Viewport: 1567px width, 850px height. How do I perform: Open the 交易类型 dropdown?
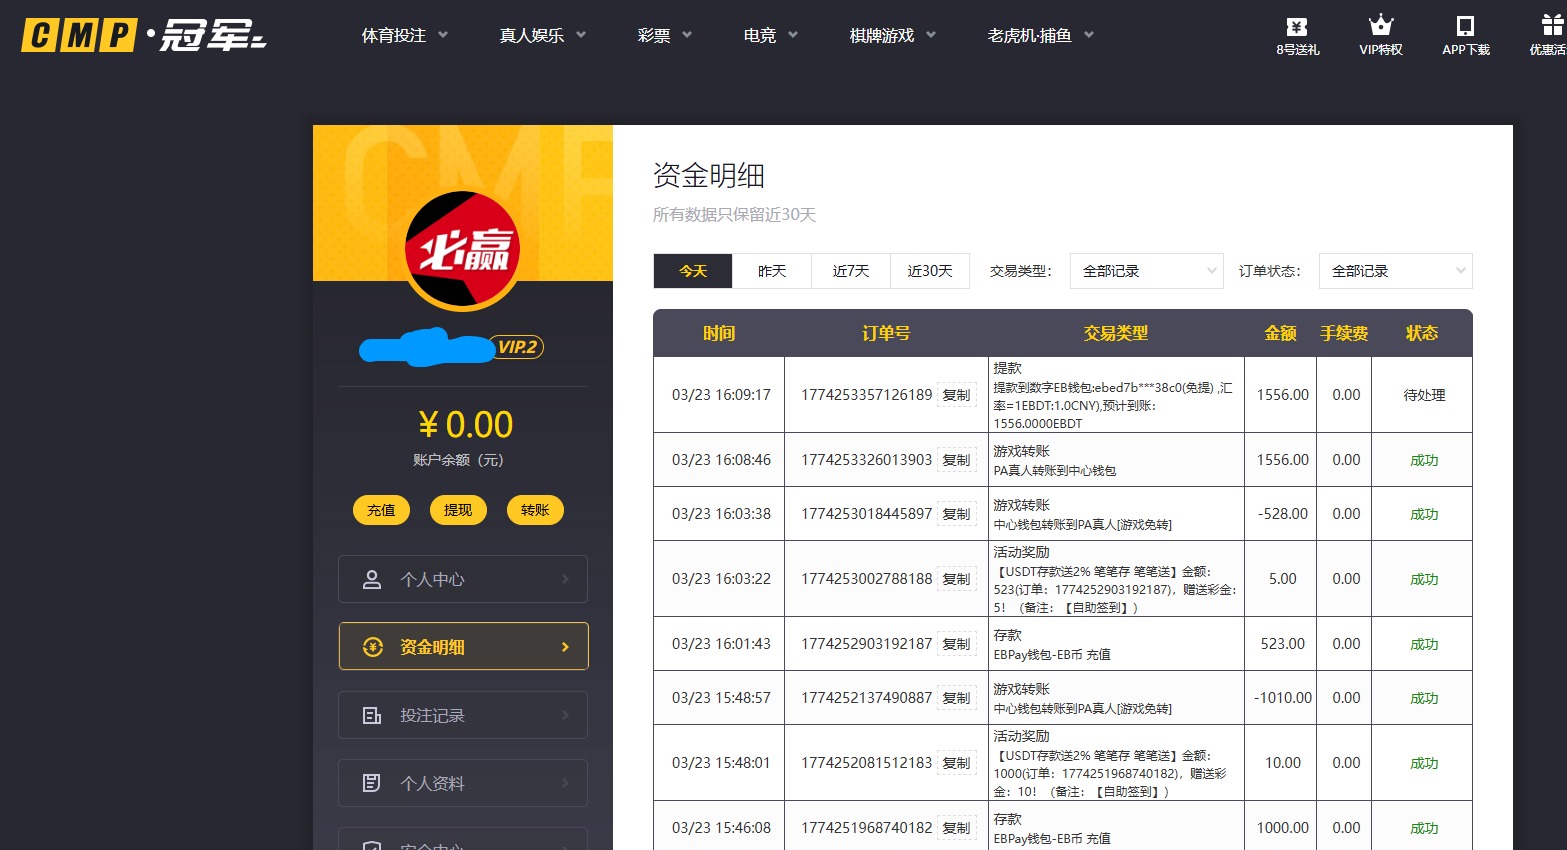[1146, 270]
